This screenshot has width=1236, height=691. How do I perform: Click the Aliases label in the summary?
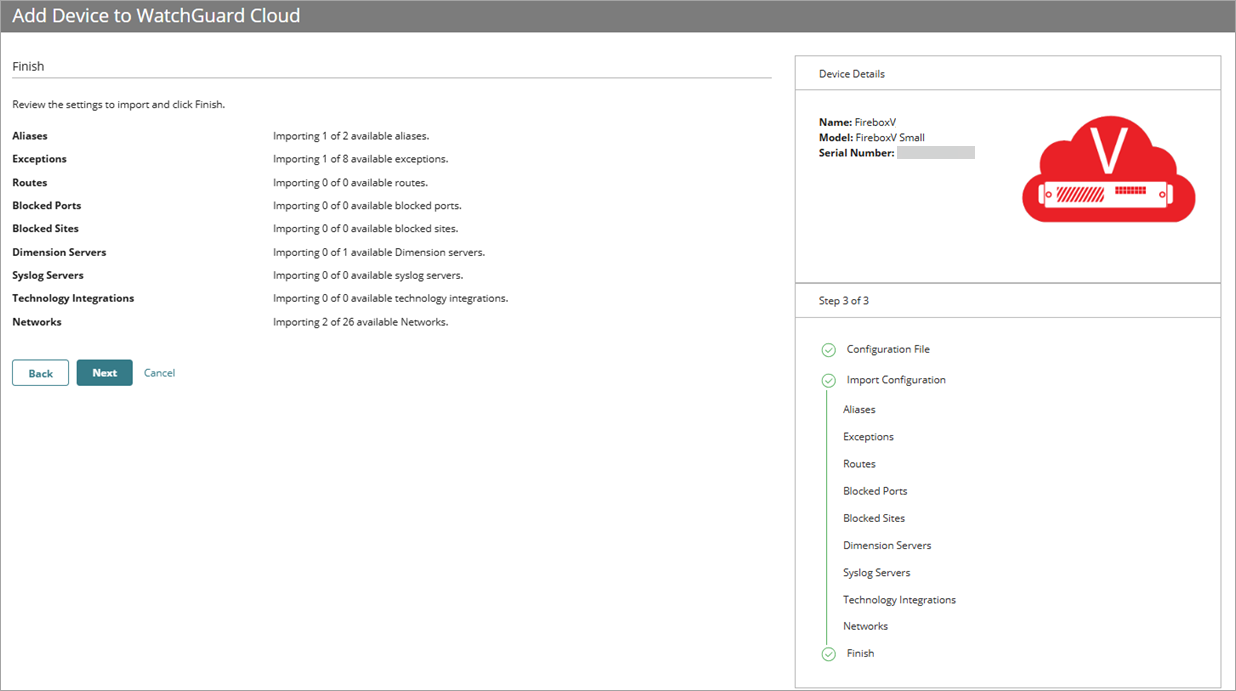(29, 136)
